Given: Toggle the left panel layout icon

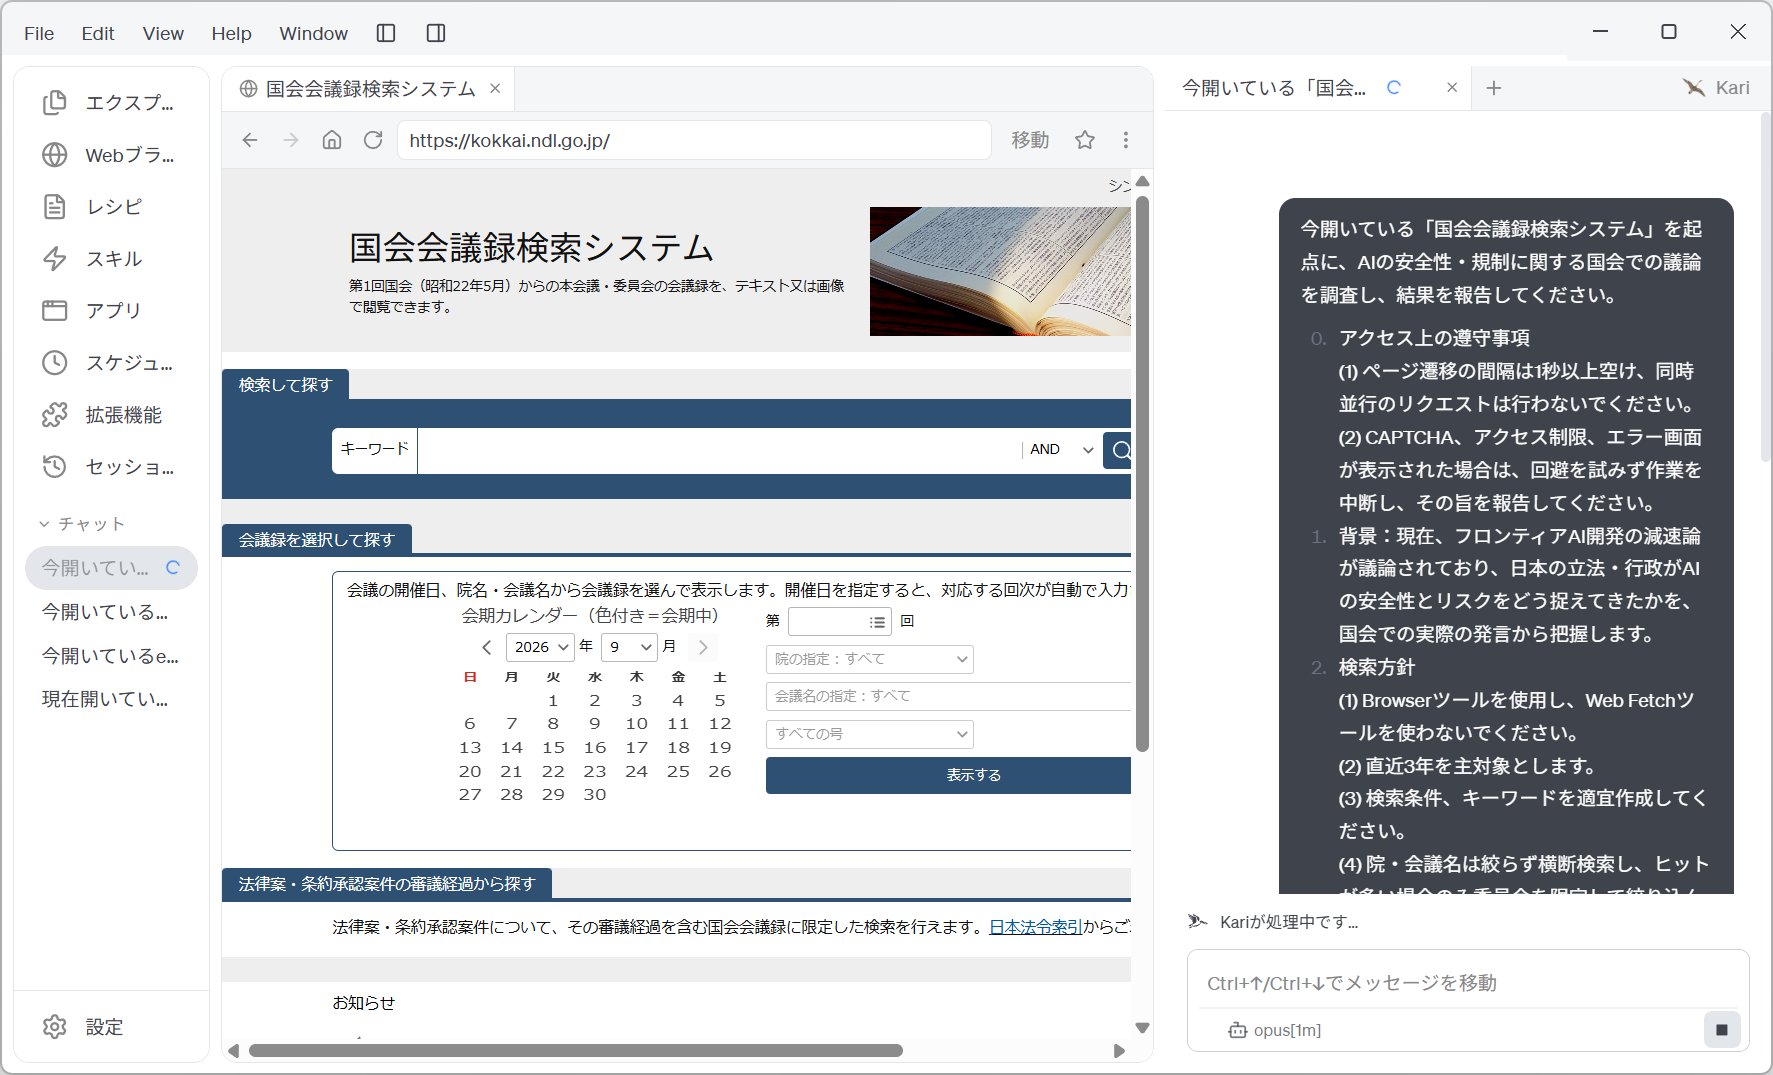Looking at the screenshot, I should (386, 33).
